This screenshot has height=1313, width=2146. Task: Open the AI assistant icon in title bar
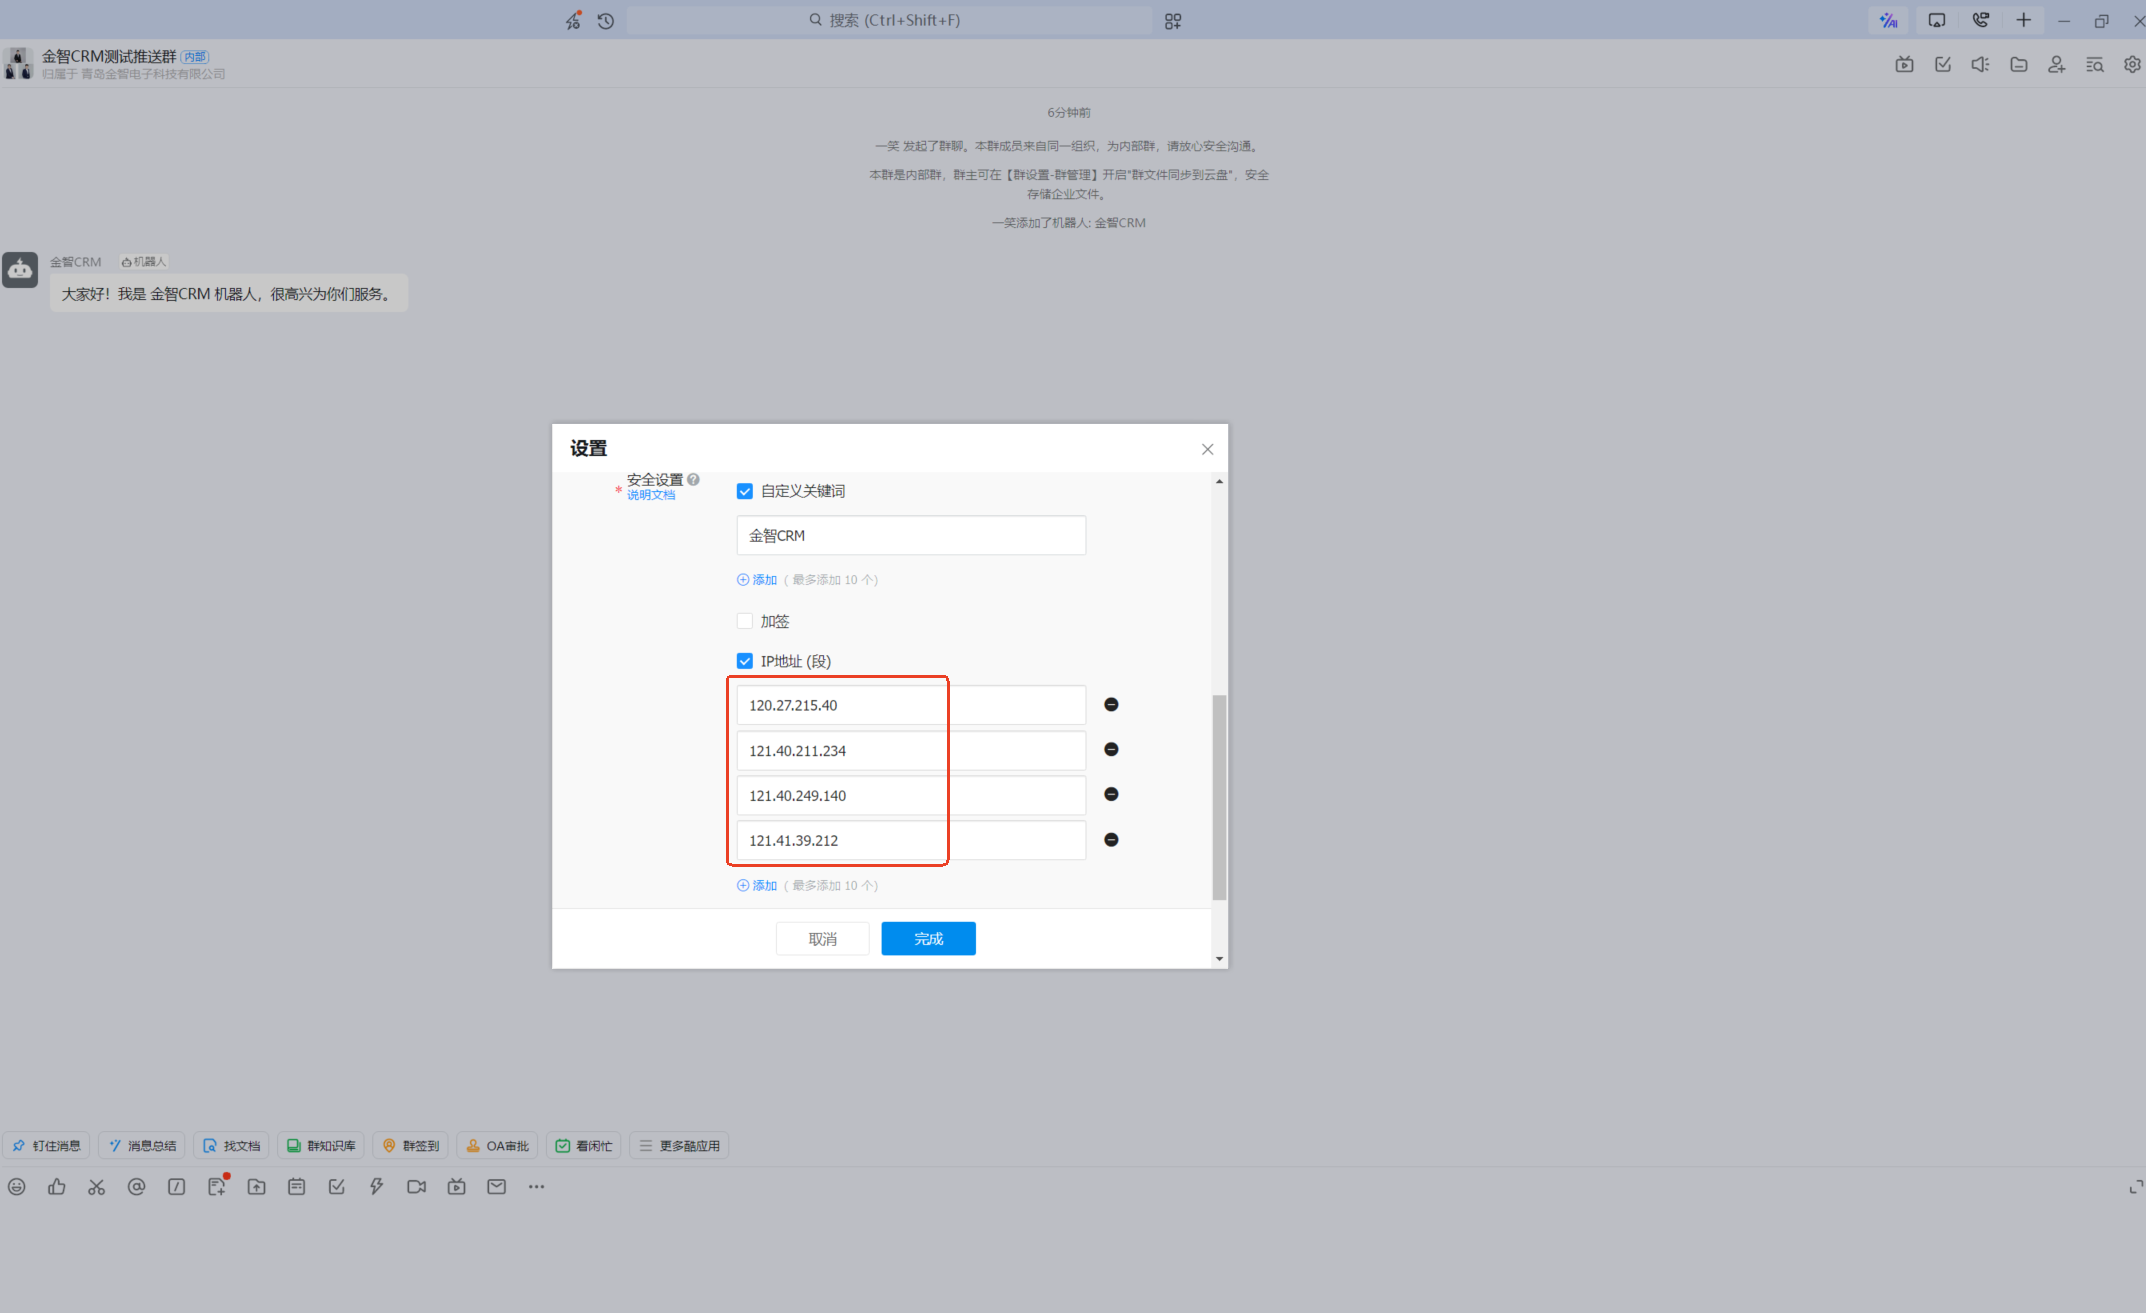[x=1888, y=20]
